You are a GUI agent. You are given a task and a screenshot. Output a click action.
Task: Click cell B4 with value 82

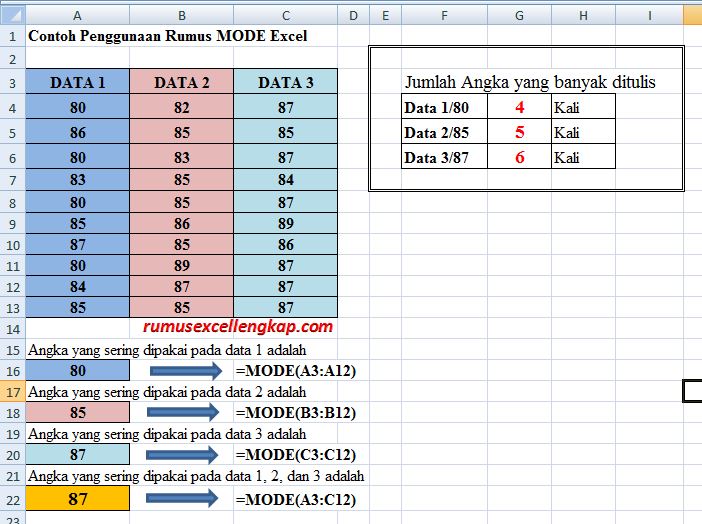pyautogui.click(x=182, y=107)
